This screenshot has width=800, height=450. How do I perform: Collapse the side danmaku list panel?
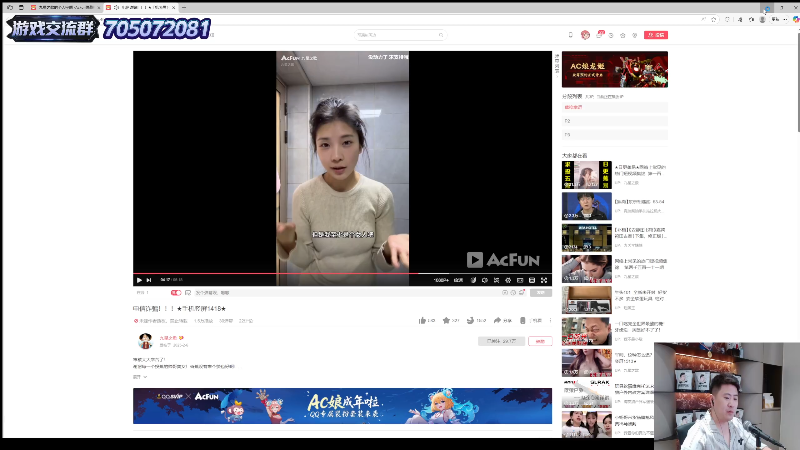pos(557,64)
